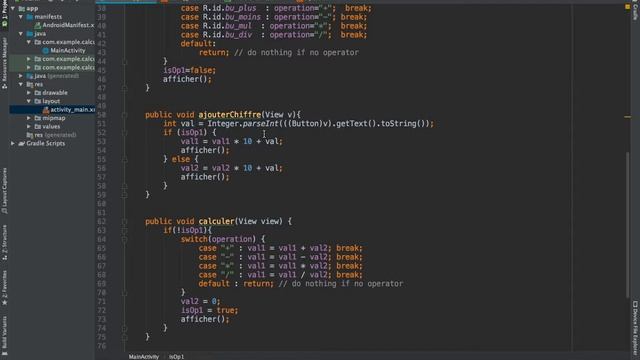
Task: Fold the if block at line 52
Action: point(124,133)
